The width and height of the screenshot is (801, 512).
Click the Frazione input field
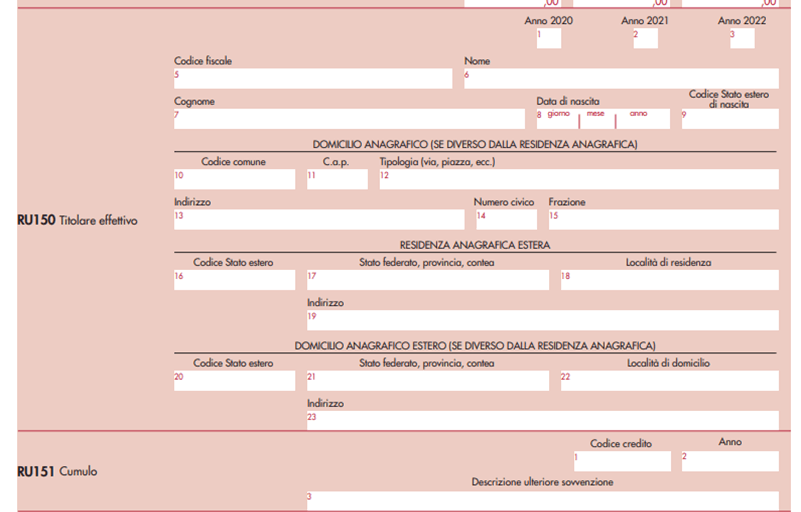[x=662, y=220]
